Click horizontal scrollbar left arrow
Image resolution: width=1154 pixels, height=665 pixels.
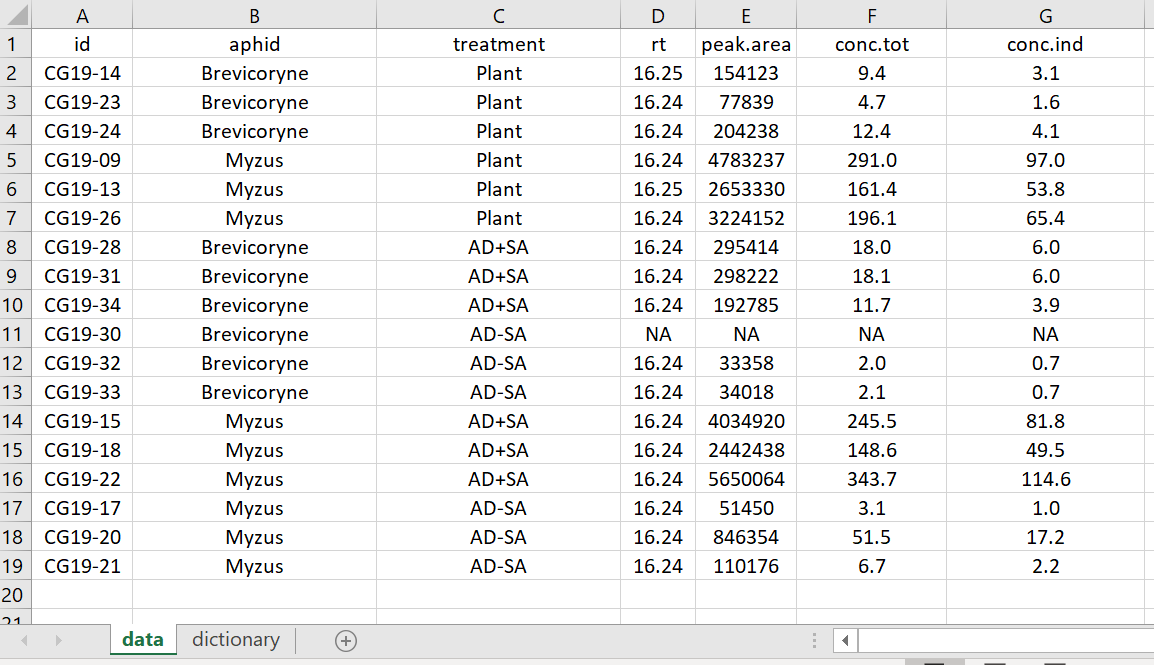point(845,641)
